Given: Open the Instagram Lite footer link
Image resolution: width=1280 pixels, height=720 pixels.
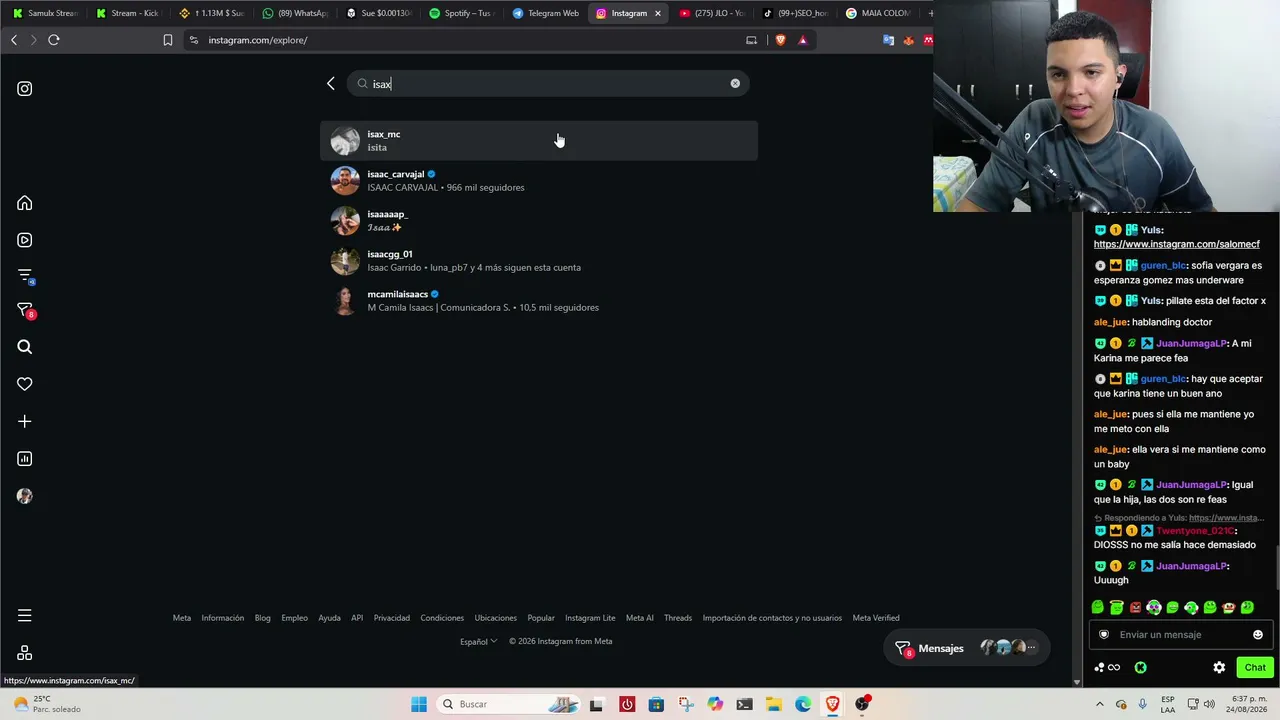Looking at the screenshot, I should [x=590, y=618].
